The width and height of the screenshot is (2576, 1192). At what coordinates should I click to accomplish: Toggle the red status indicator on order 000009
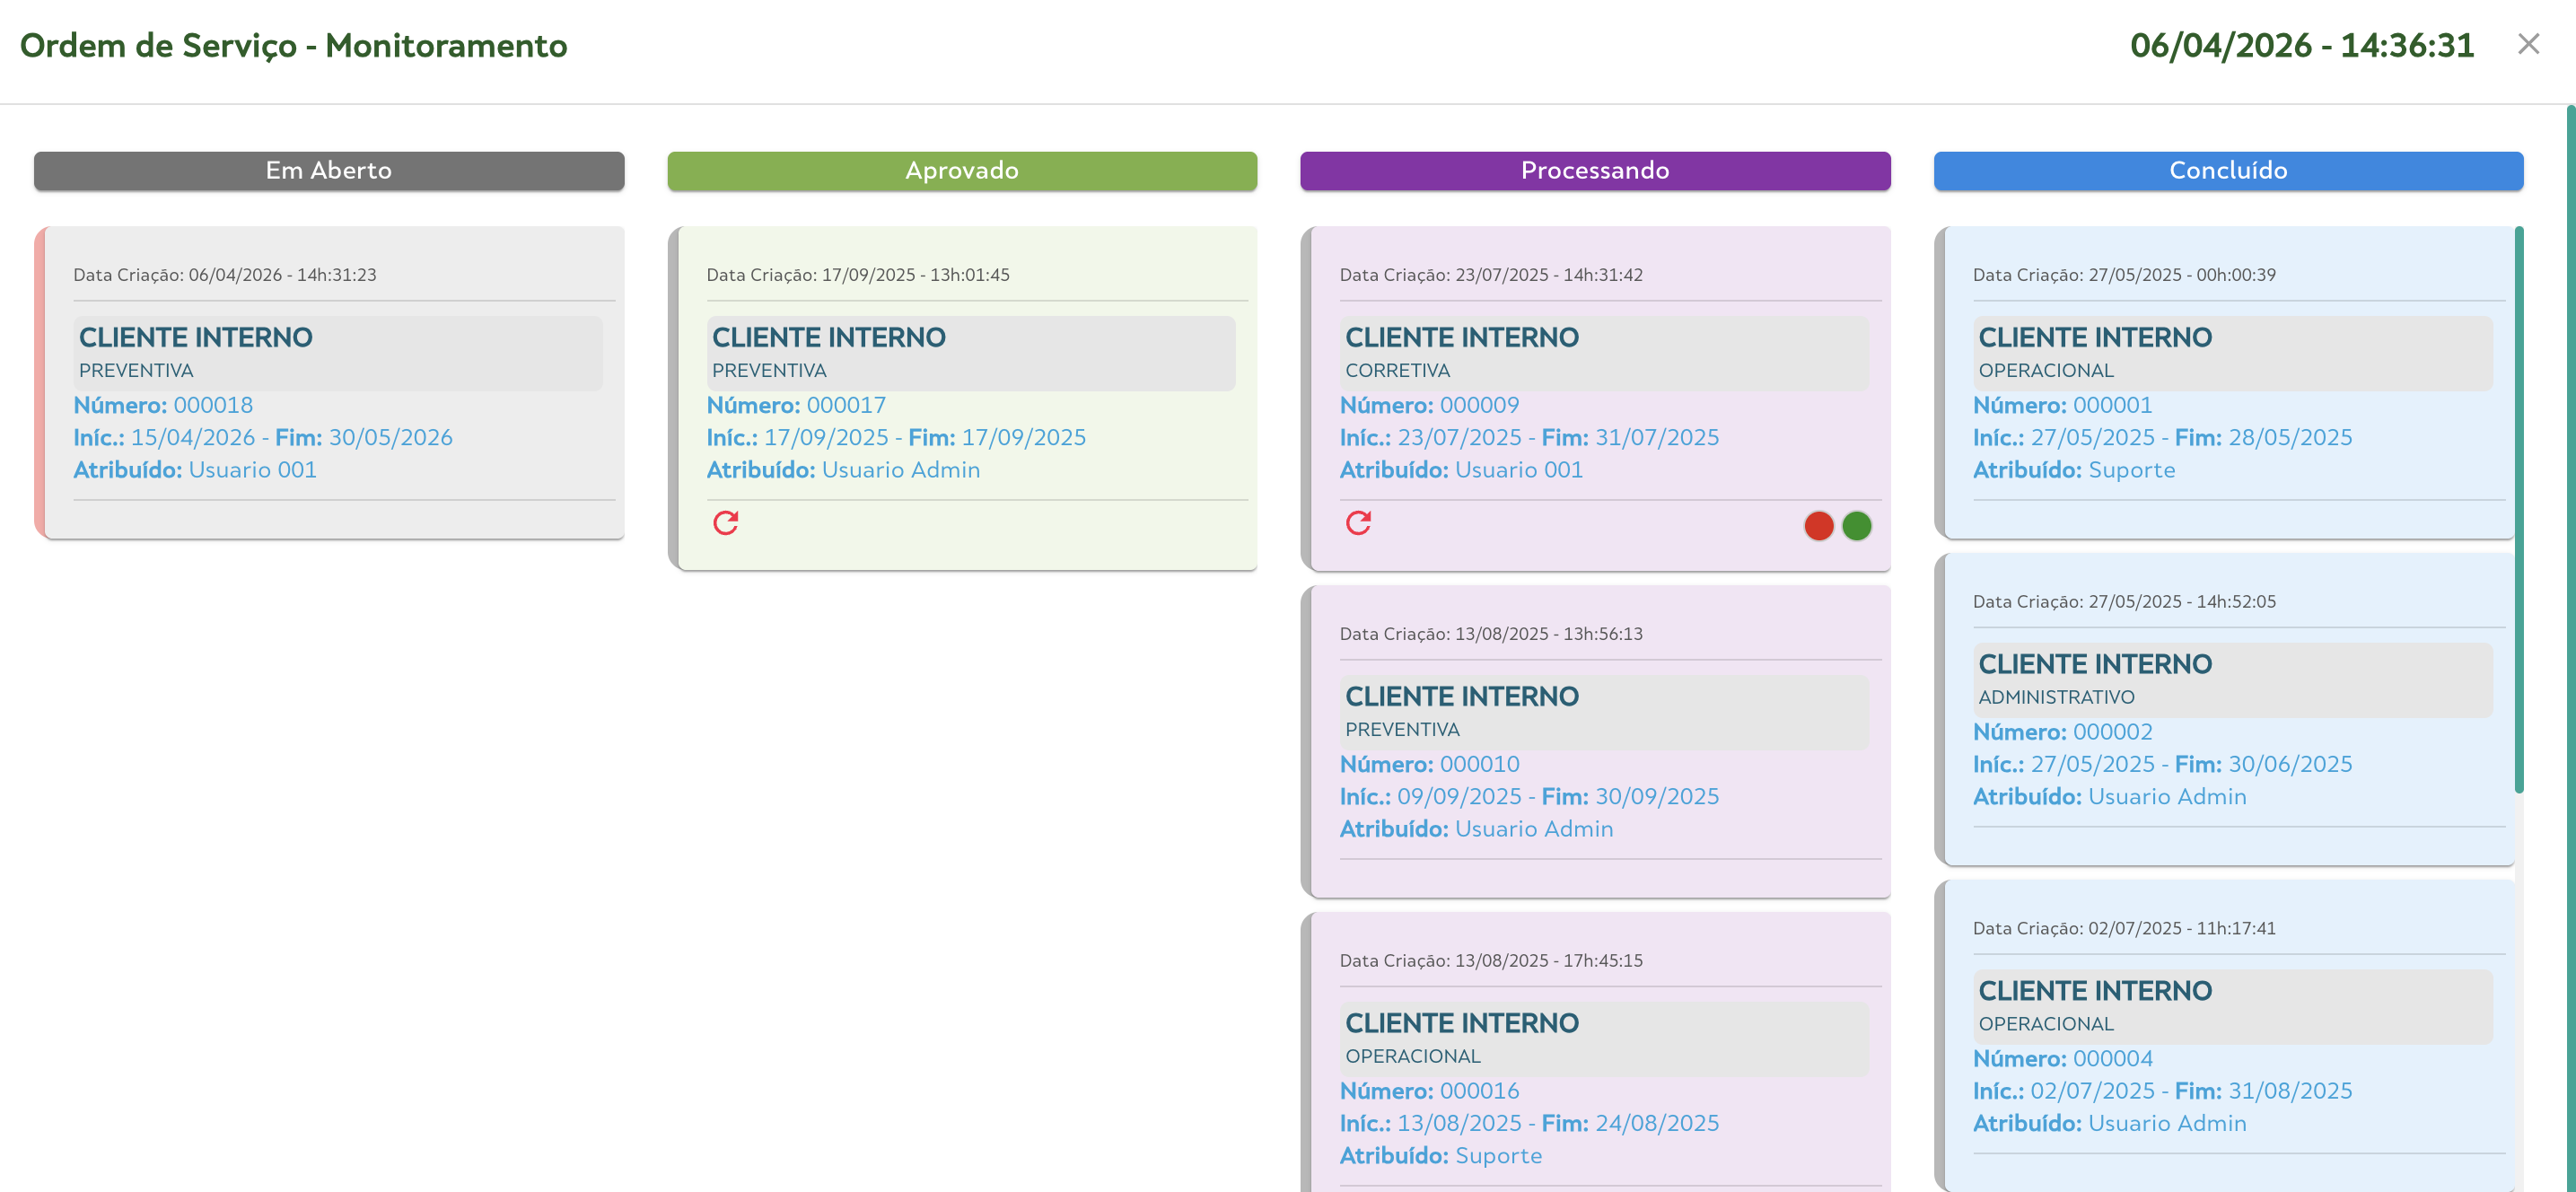tap(1818, 525)
